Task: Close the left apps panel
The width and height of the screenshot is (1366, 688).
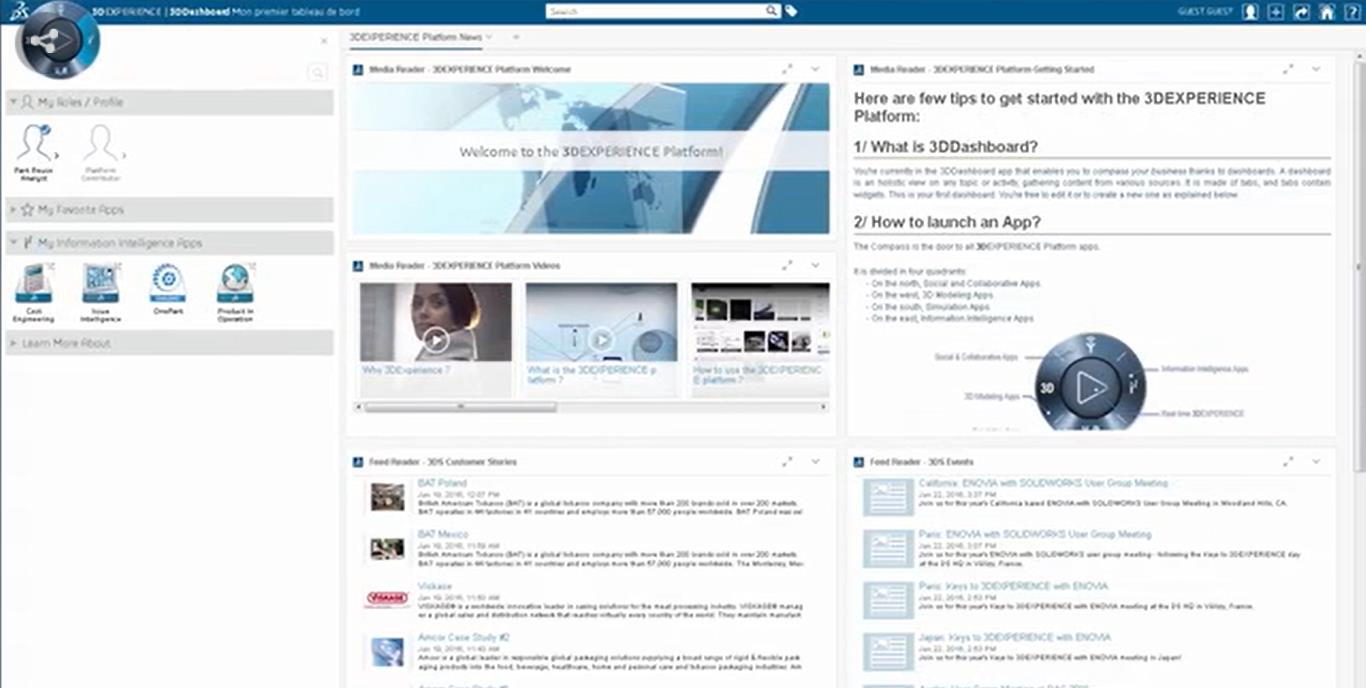Action: [324, 41]
